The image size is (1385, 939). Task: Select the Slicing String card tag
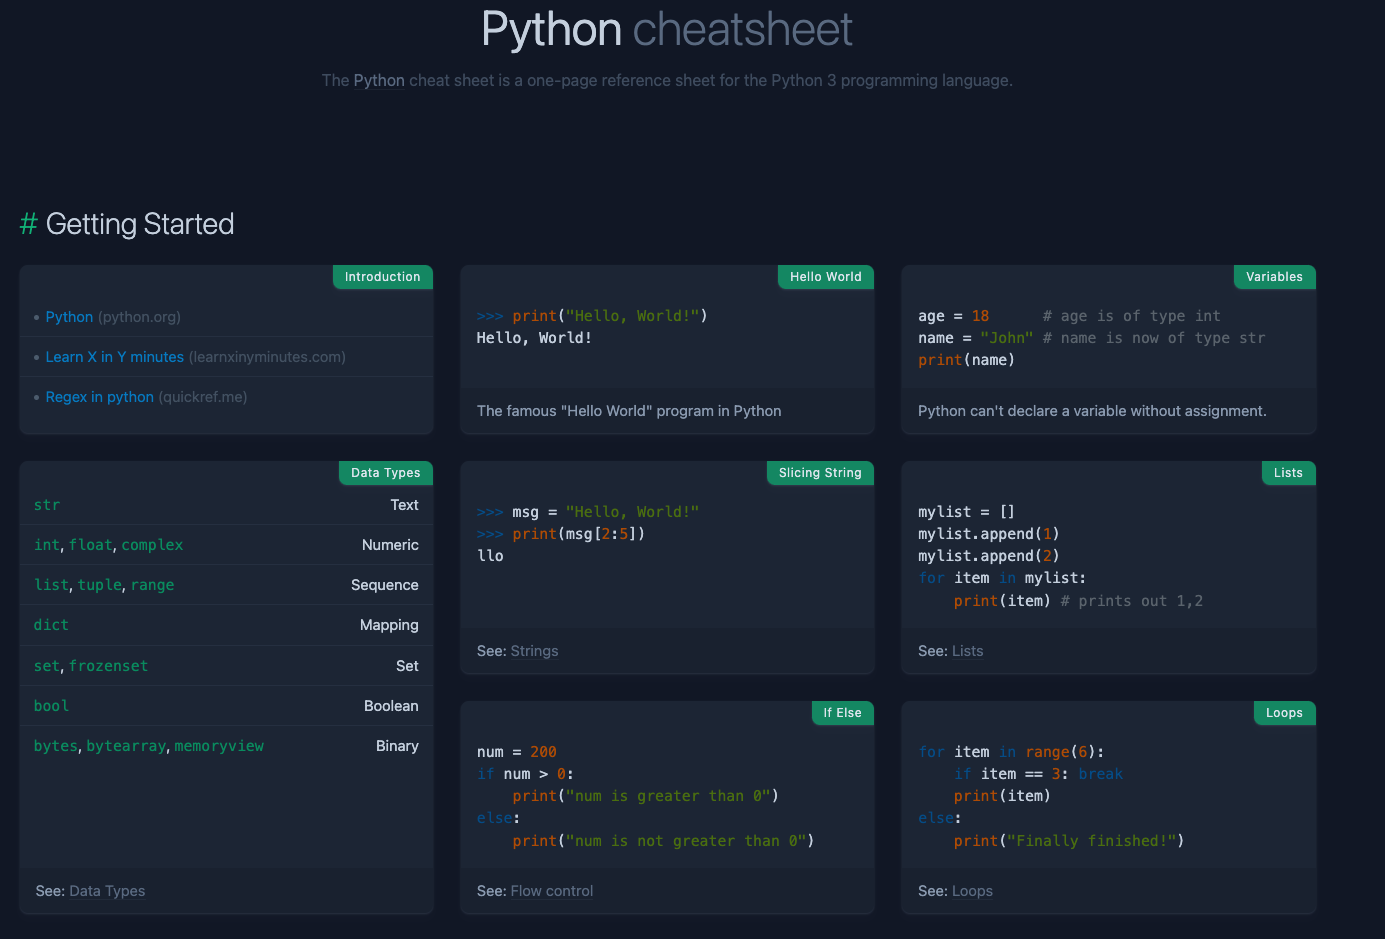click(820, 473)
